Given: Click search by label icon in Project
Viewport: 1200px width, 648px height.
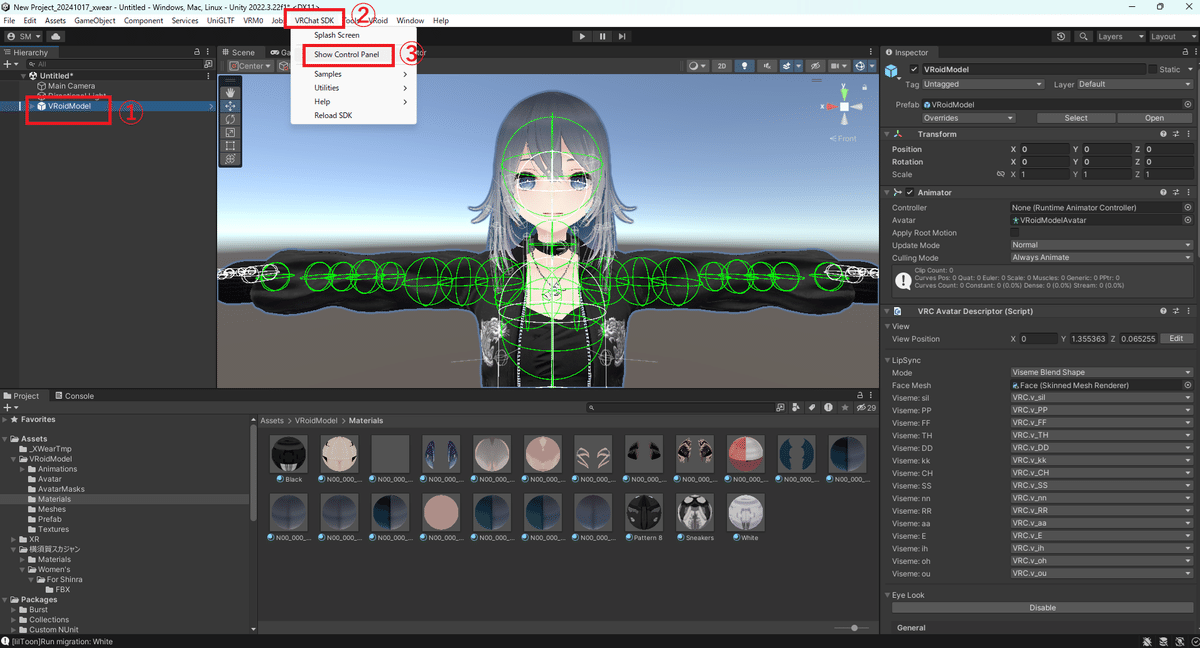Looking at the screenshot, I should coord(812,408).
